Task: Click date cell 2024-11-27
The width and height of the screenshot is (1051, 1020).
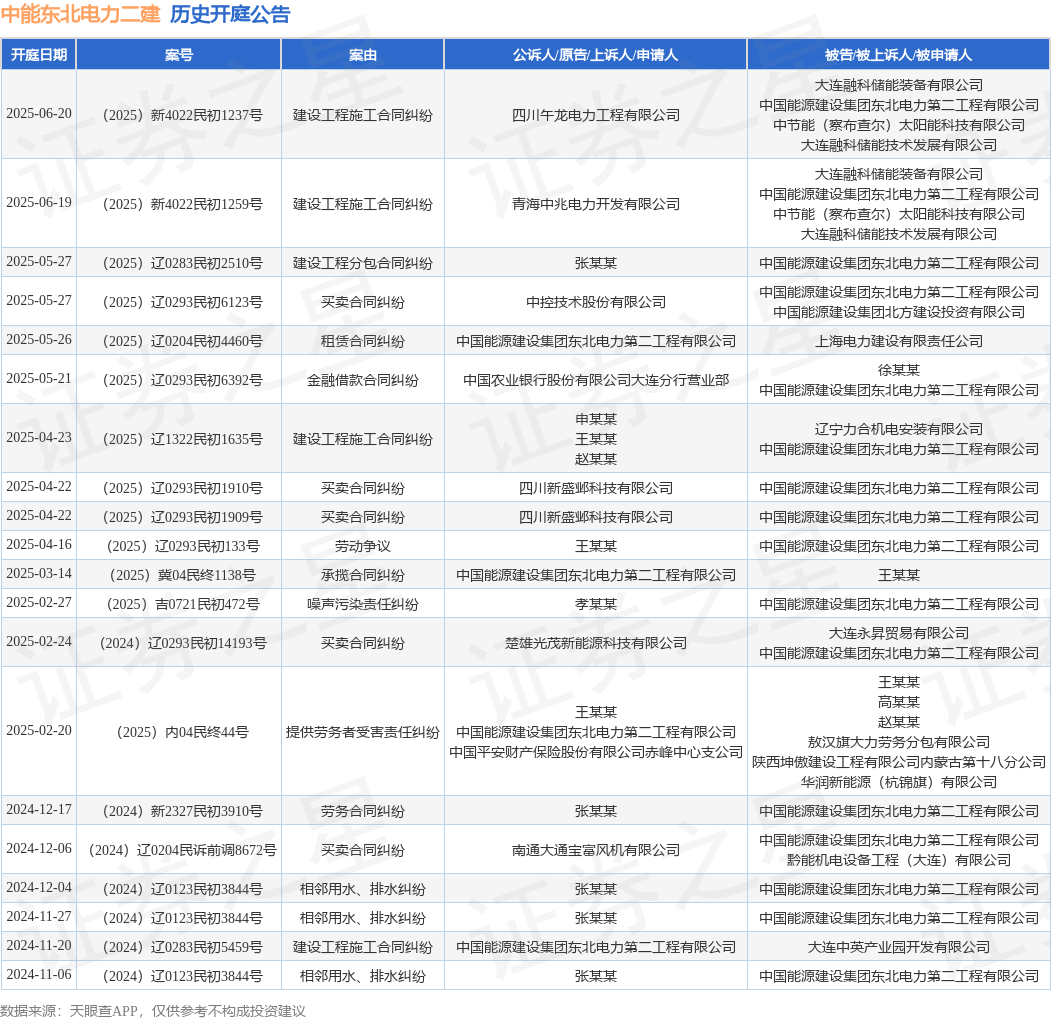Action: click(x=39, y=916)
